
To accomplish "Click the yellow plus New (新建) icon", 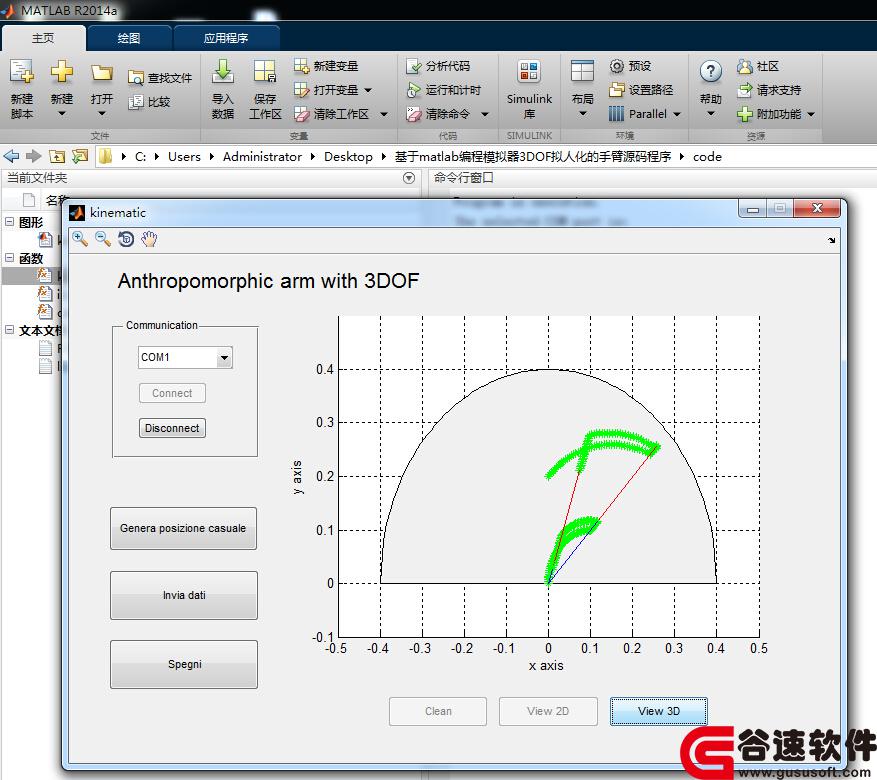I will [62, 71].
